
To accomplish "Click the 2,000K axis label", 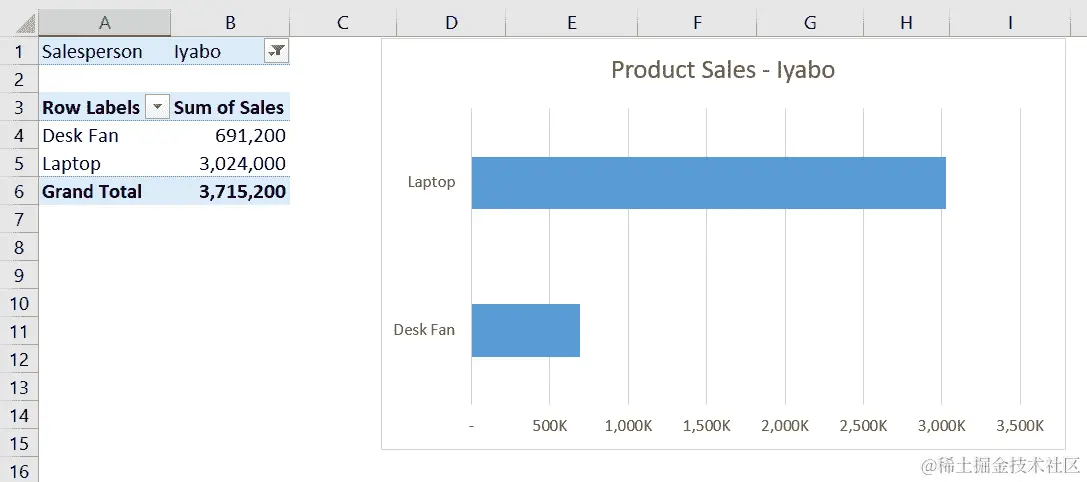I will (x=785, y=426).
